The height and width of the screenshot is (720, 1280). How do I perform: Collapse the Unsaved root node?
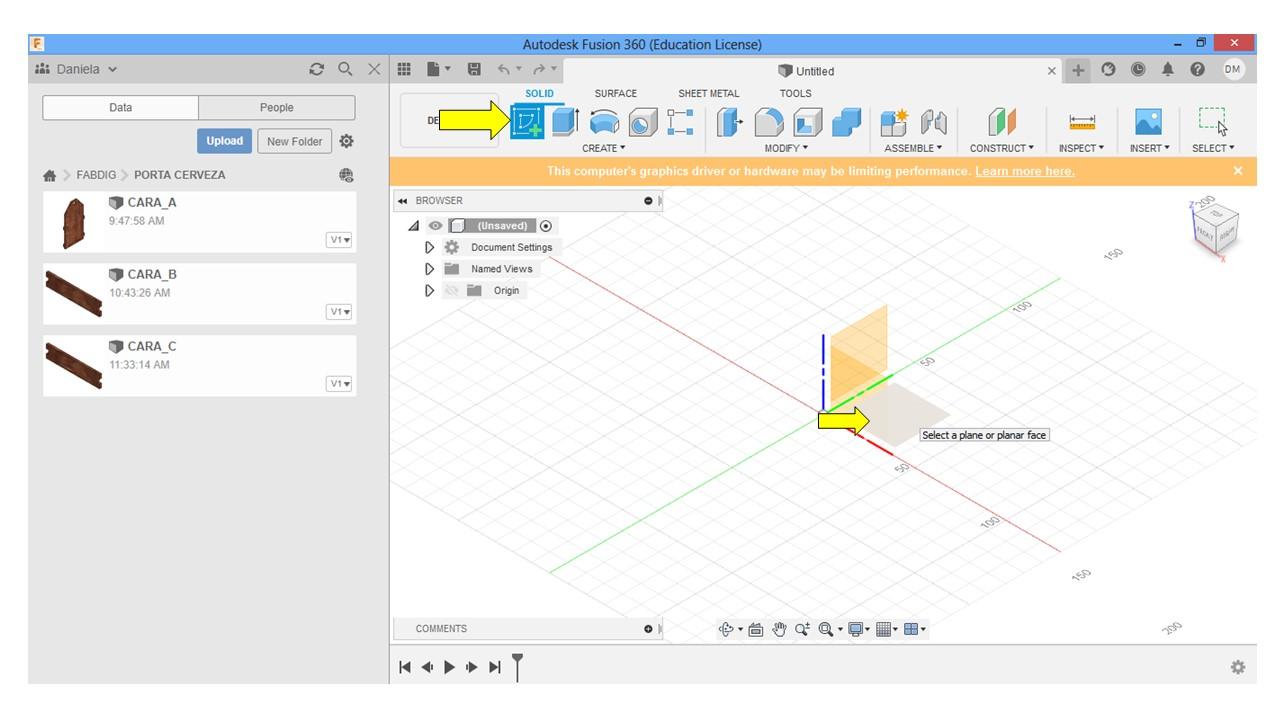tap(414, 226)
